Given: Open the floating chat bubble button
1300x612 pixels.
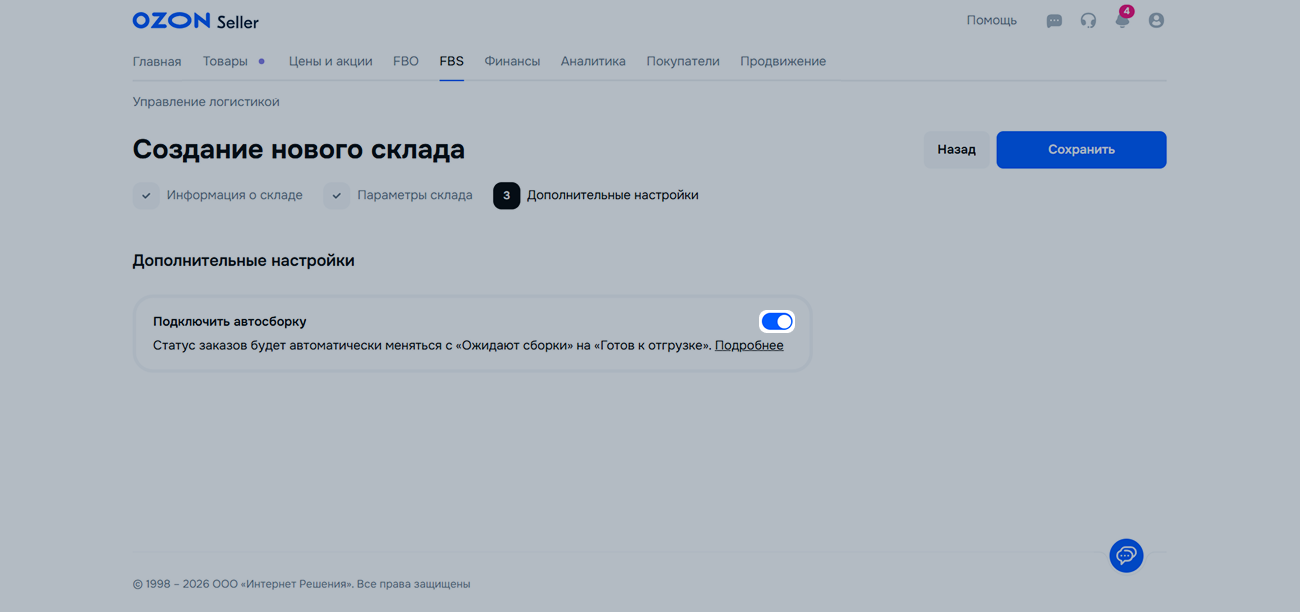Looking at the screenshot, I should coord(1126,556).
